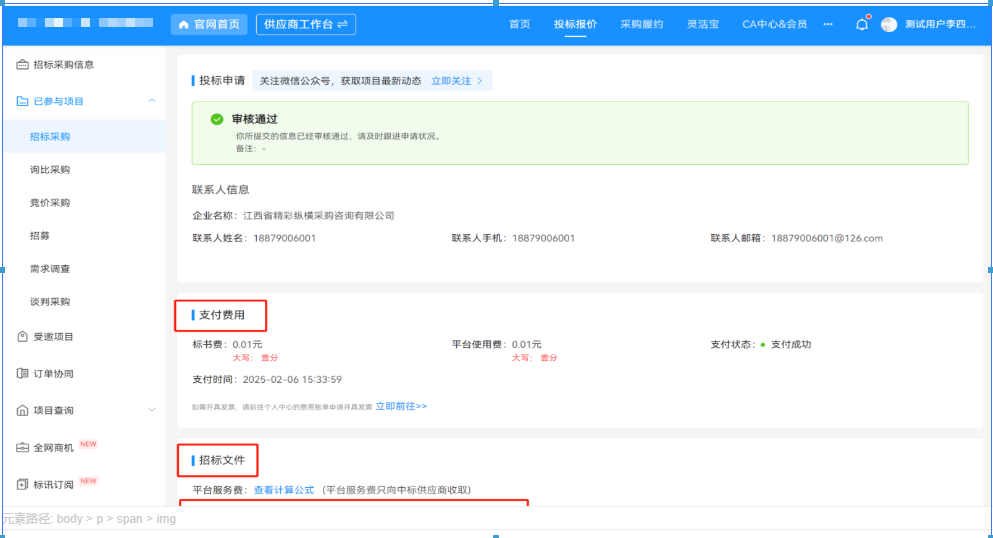Open 标讯订阅 in the sidebar
993x538 pixels.
[53, 484]
